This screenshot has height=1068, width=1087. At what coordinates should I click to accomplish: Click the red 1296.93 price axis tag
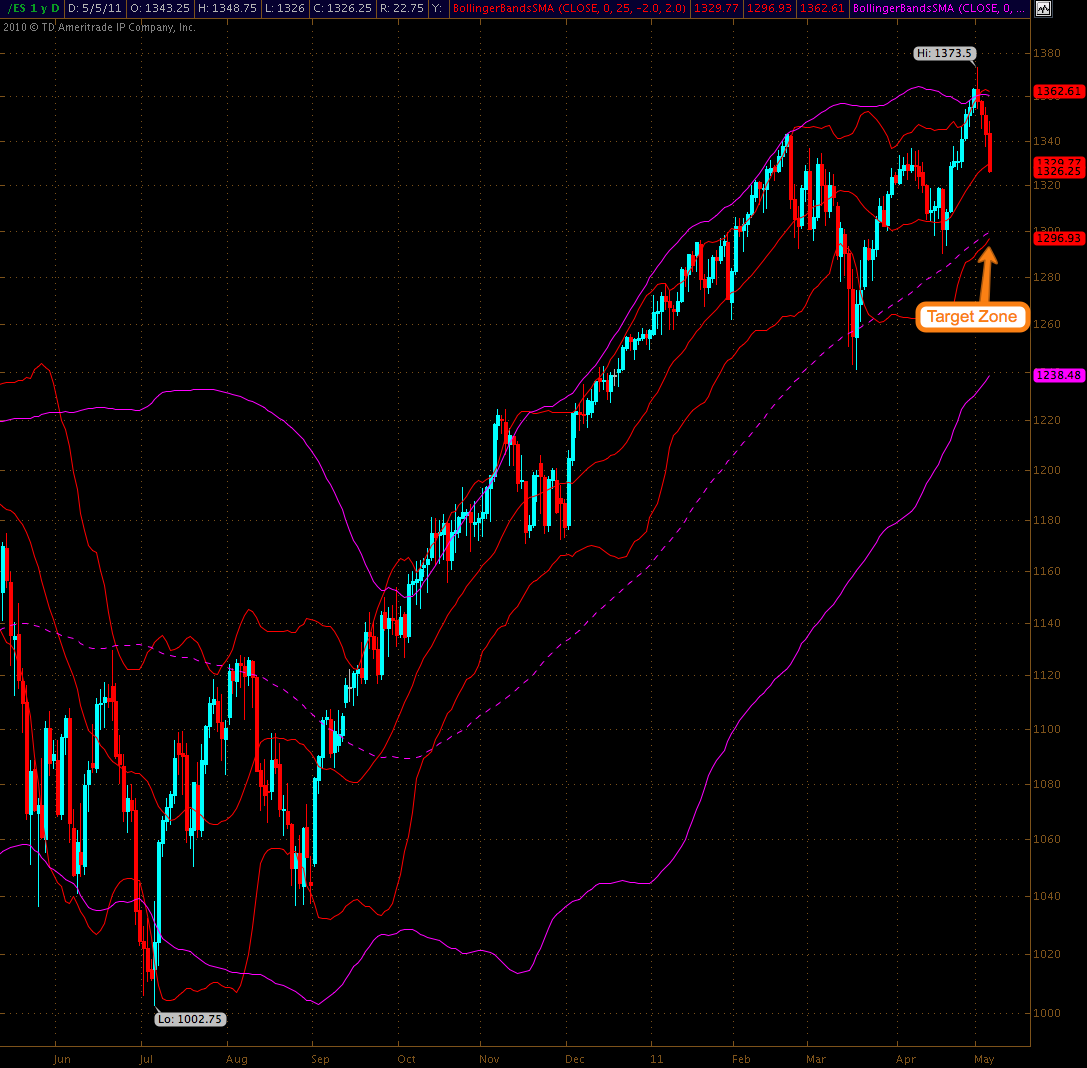(x=1059, y=238)
